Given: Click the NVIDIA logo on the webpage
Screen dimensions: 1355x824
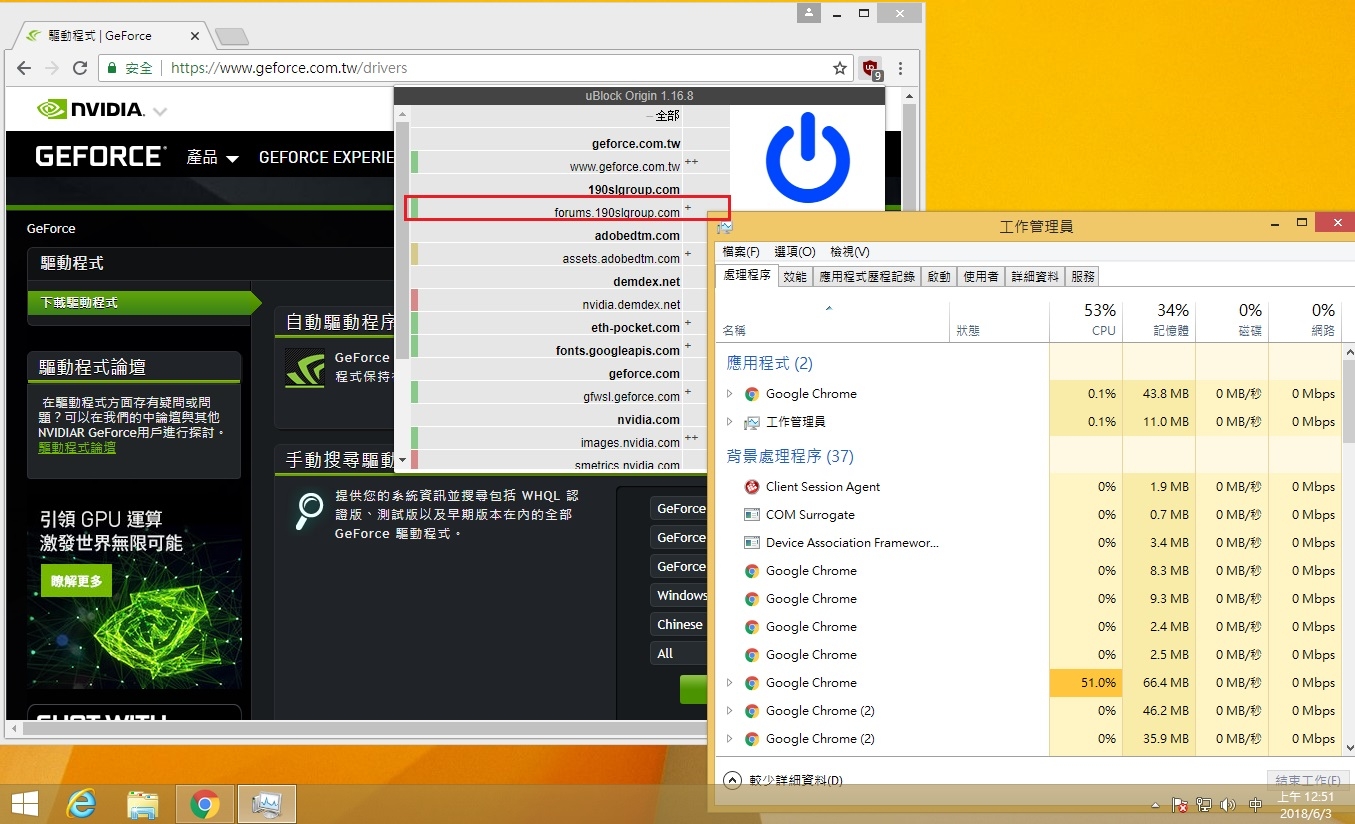Looking at the screenshot, I should (91, 109).
